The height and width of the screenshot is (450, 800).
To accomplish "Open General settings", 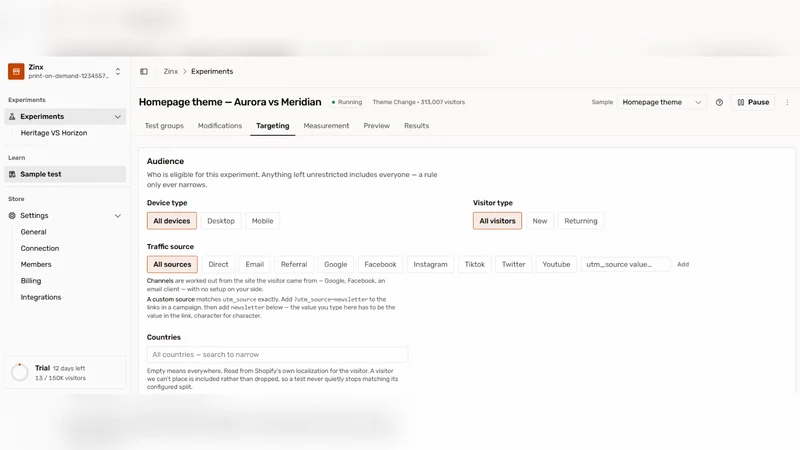I will pos(33,232).
